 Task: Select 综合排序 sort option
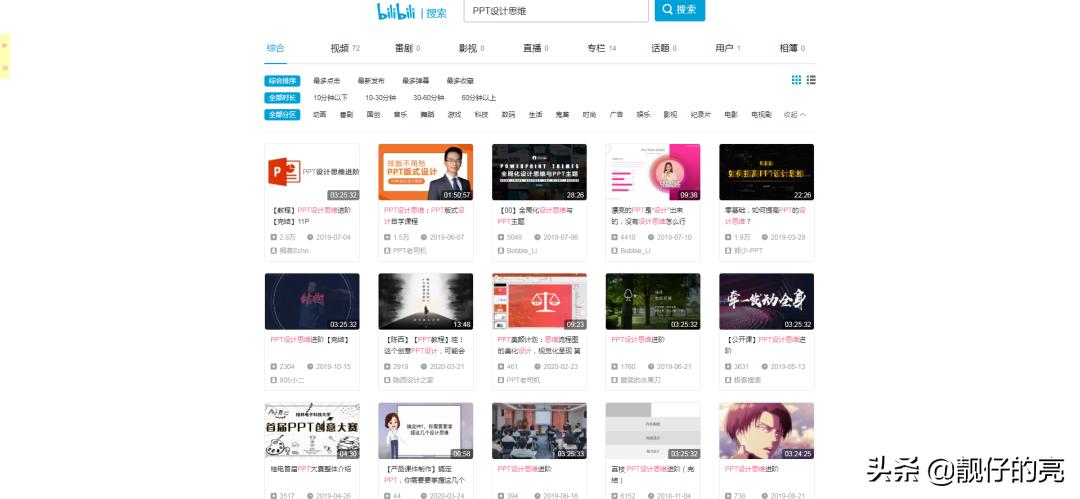pos(282,81)
